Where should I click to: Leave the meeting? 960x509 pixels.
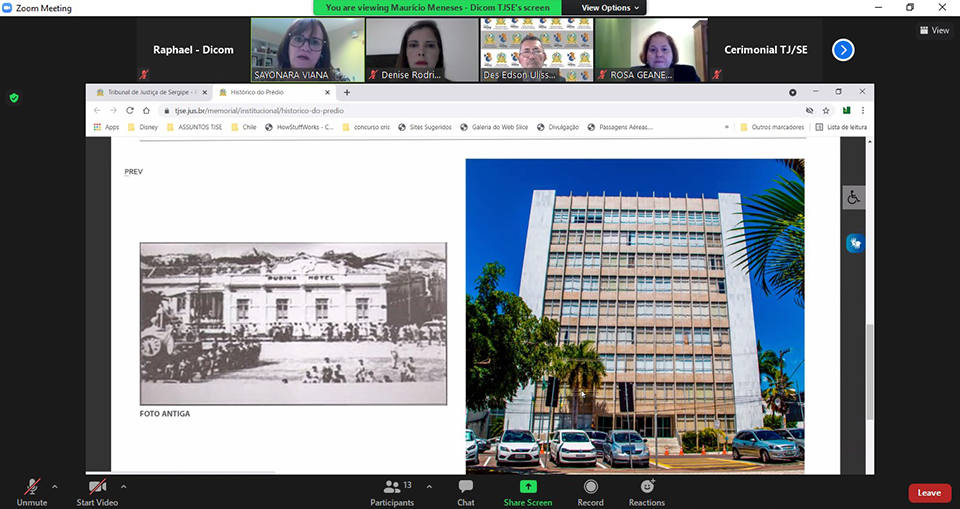pyautogui.click(x=929, y=492)
